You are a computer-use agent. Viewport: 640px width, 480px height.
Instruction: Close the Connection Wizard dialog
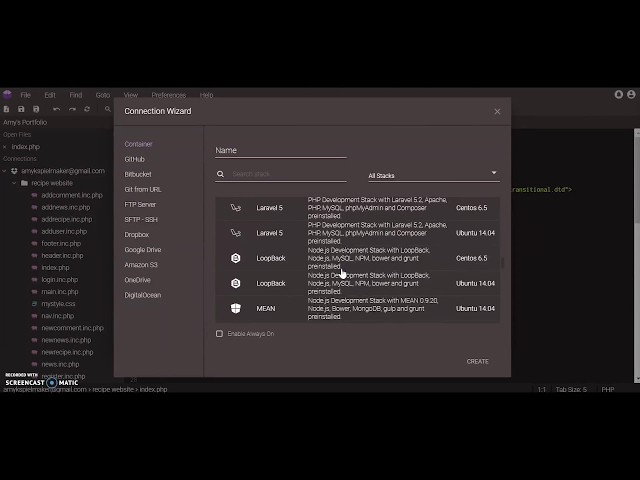coord(497,111)
